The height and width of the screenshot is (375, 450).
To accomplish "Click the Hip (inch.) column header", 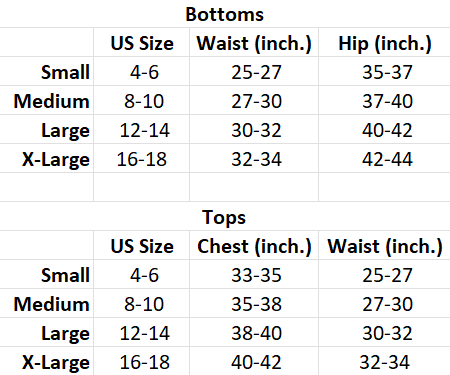I will click(x=385, y=43).
